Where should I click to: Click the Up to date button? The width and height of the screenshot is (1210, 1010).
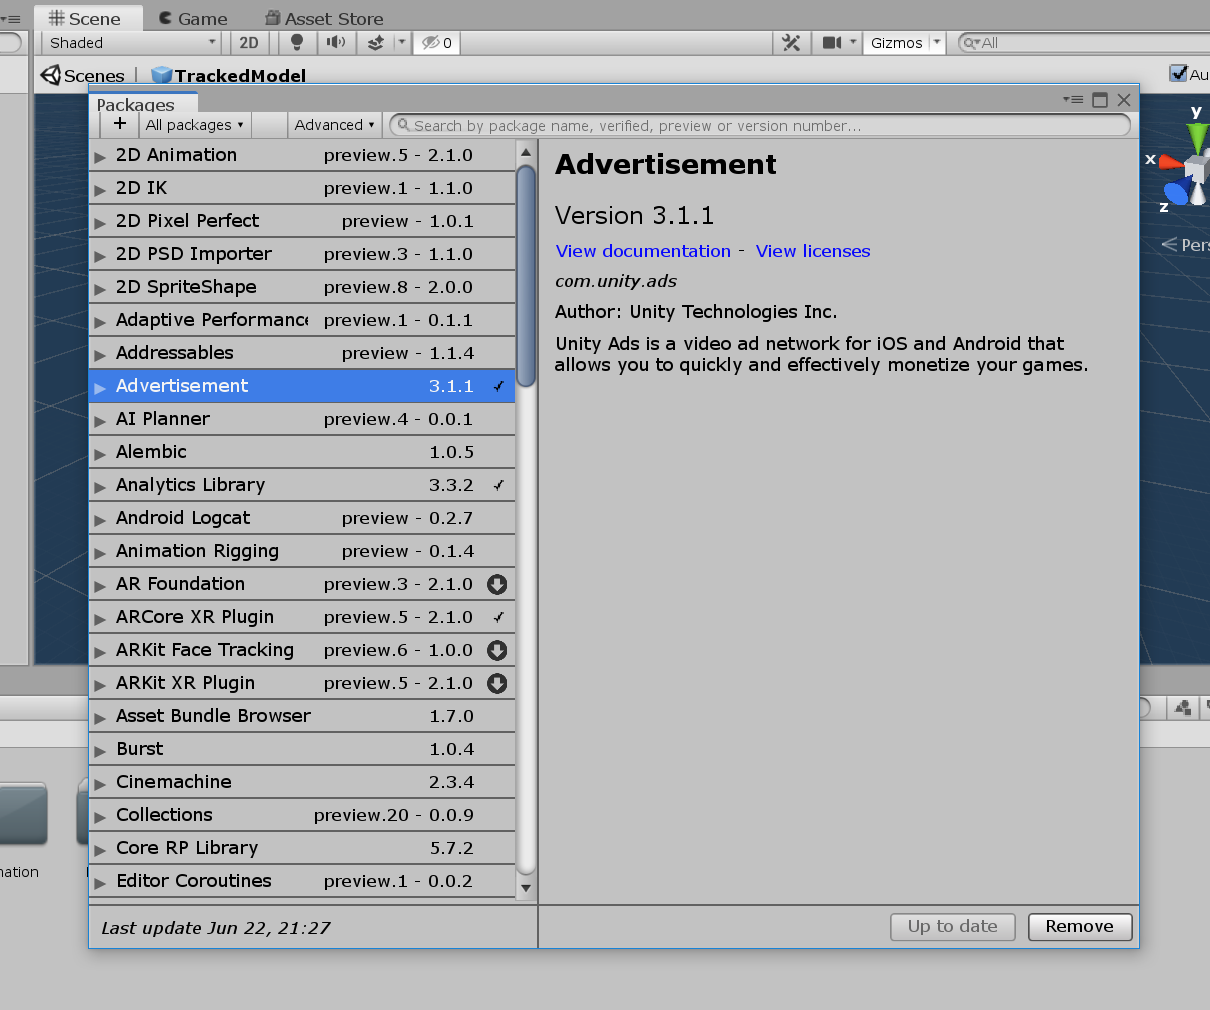click(953, 927)
